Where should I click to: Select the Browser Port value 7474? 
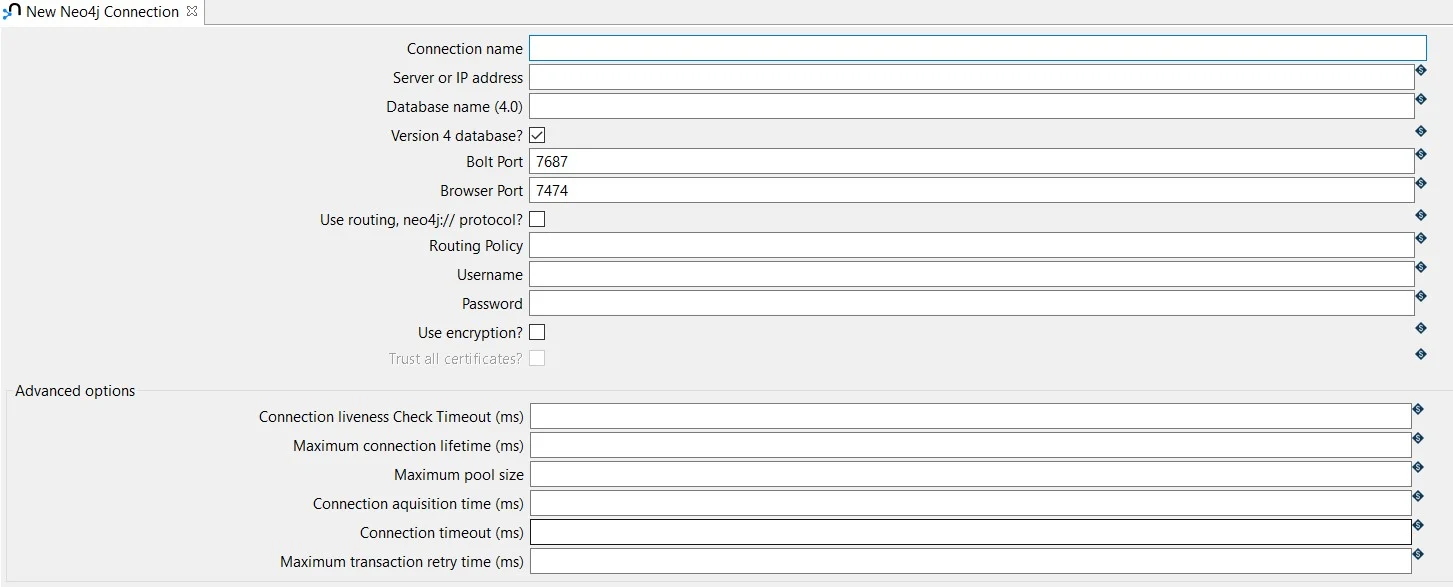point(900,189)
